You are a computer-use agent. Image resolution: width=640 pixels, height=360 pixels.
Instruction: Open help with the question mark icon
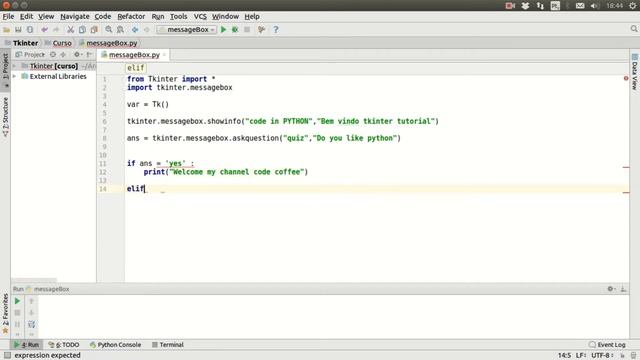pos(276,29)
